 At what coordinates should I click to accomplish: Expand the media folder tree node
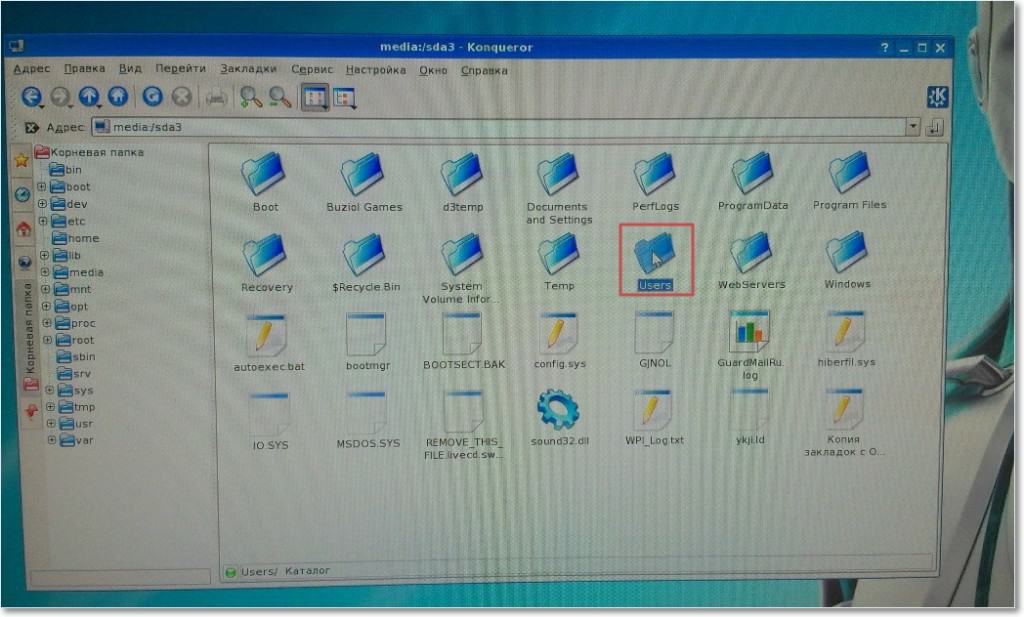tap(46, 272)
